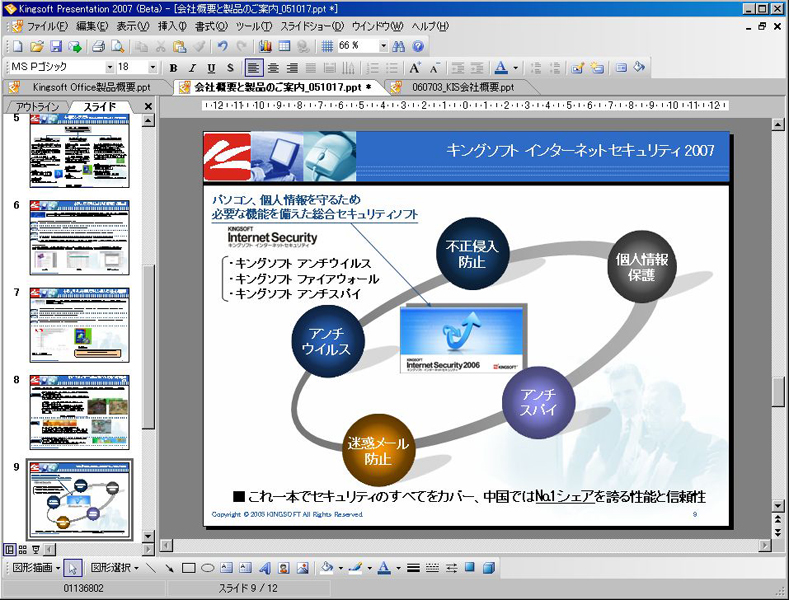Open the zoom percentage dropdown showing 66 %
The width and height of the screenshot is (789, 600).
(383, 46)
